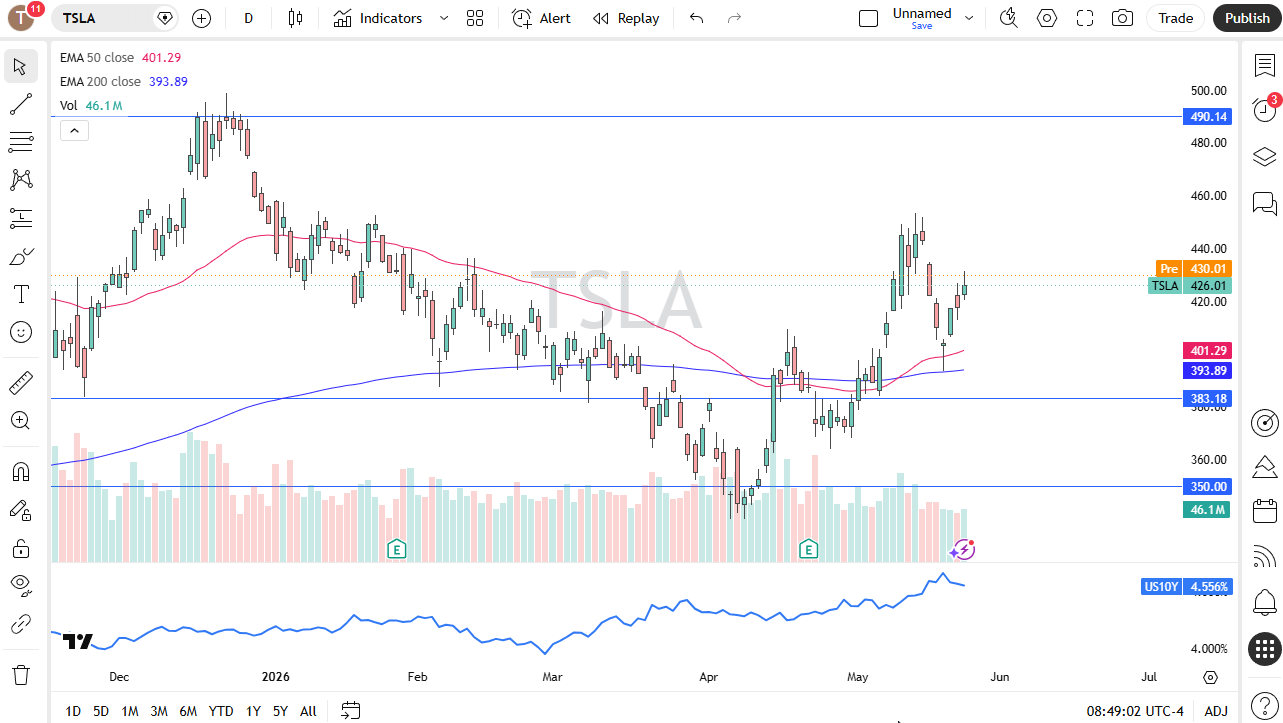Toggle ADJ adjusted data setting
The image size is (1283, 723).
point(1216,711)
